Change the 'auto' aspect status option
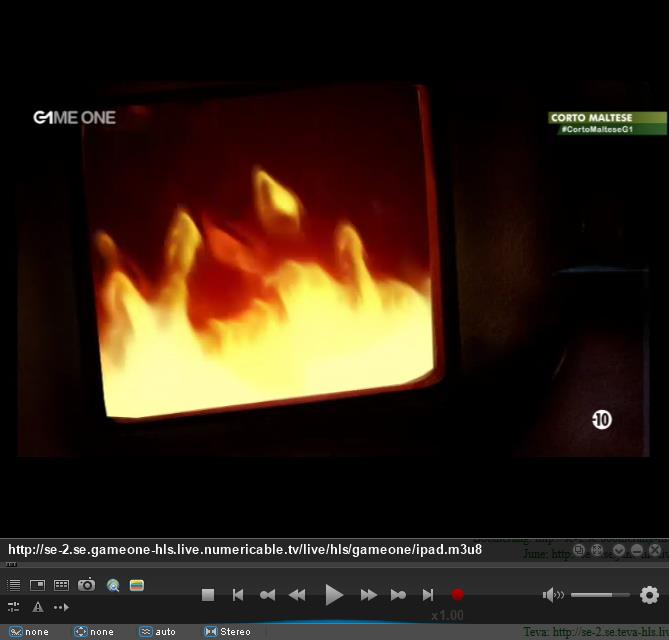 (x=157, y=631)
